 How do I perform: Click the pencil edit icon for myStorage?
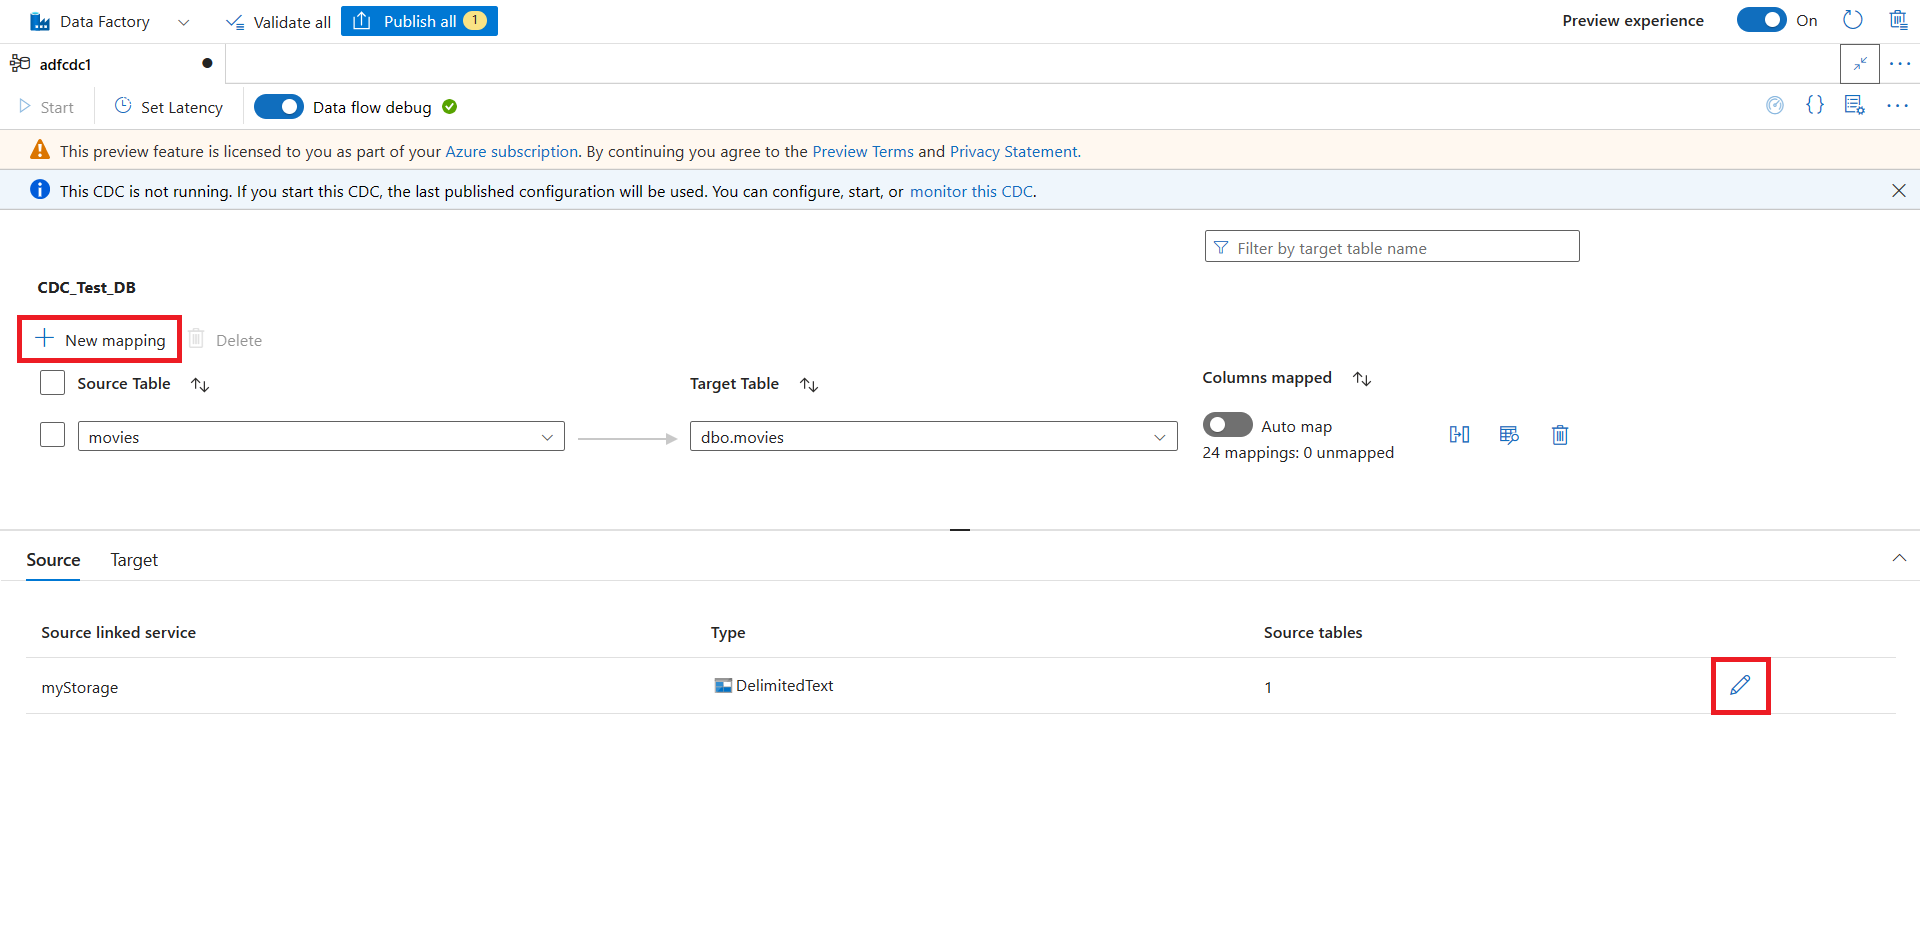point(1740,685)
